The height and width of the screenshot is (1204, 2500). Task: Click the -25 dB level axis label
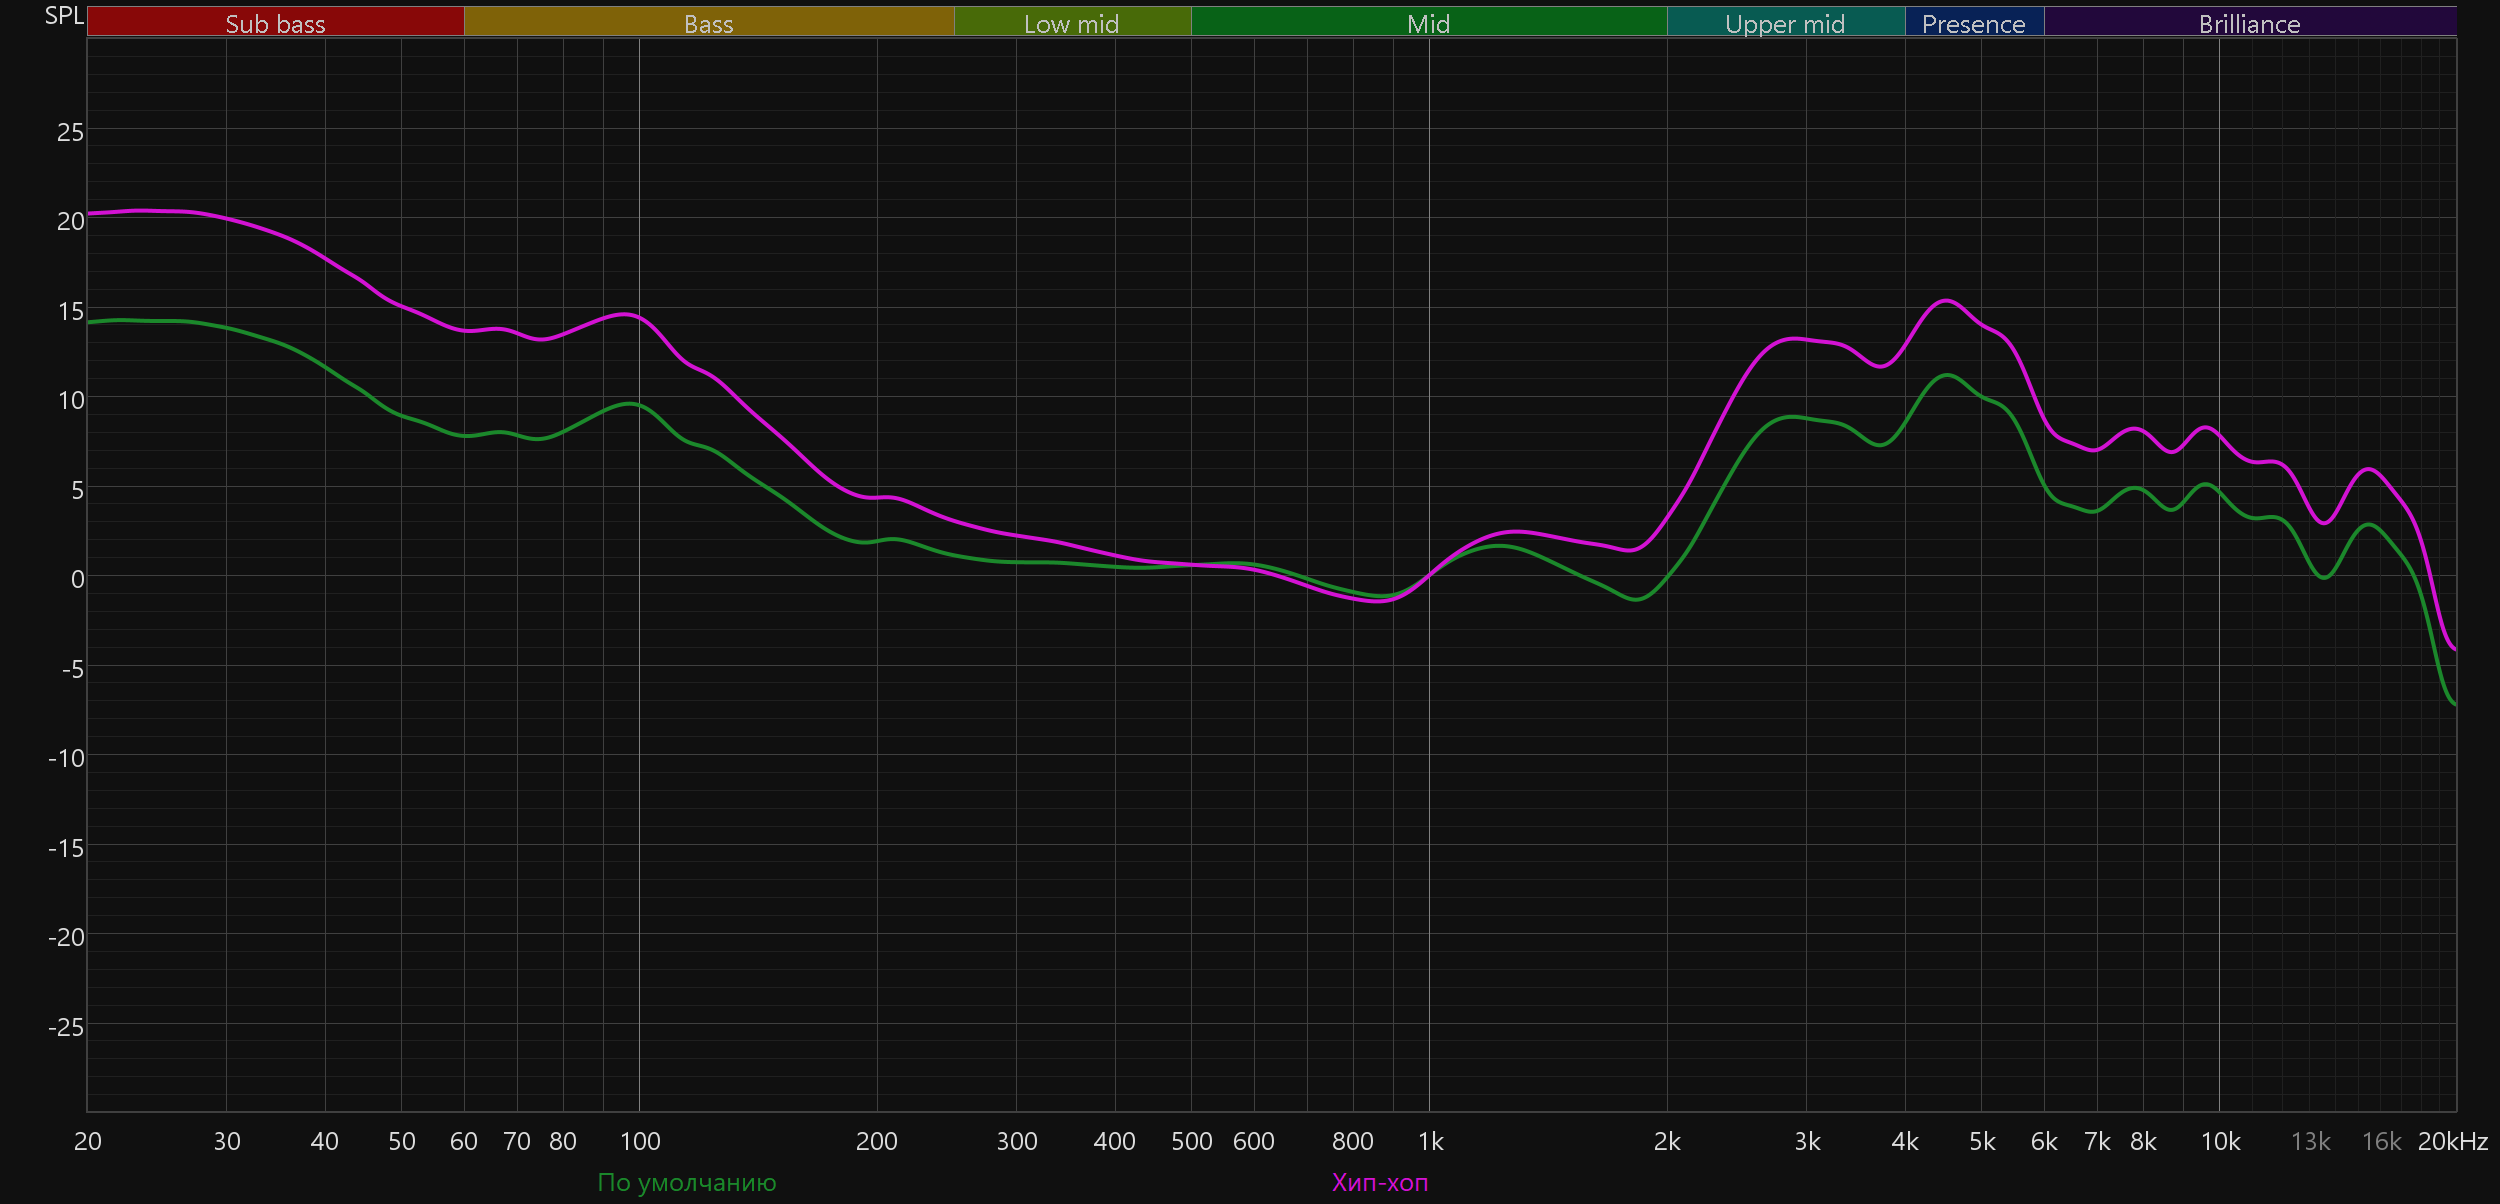click(x=66, y=1027)
